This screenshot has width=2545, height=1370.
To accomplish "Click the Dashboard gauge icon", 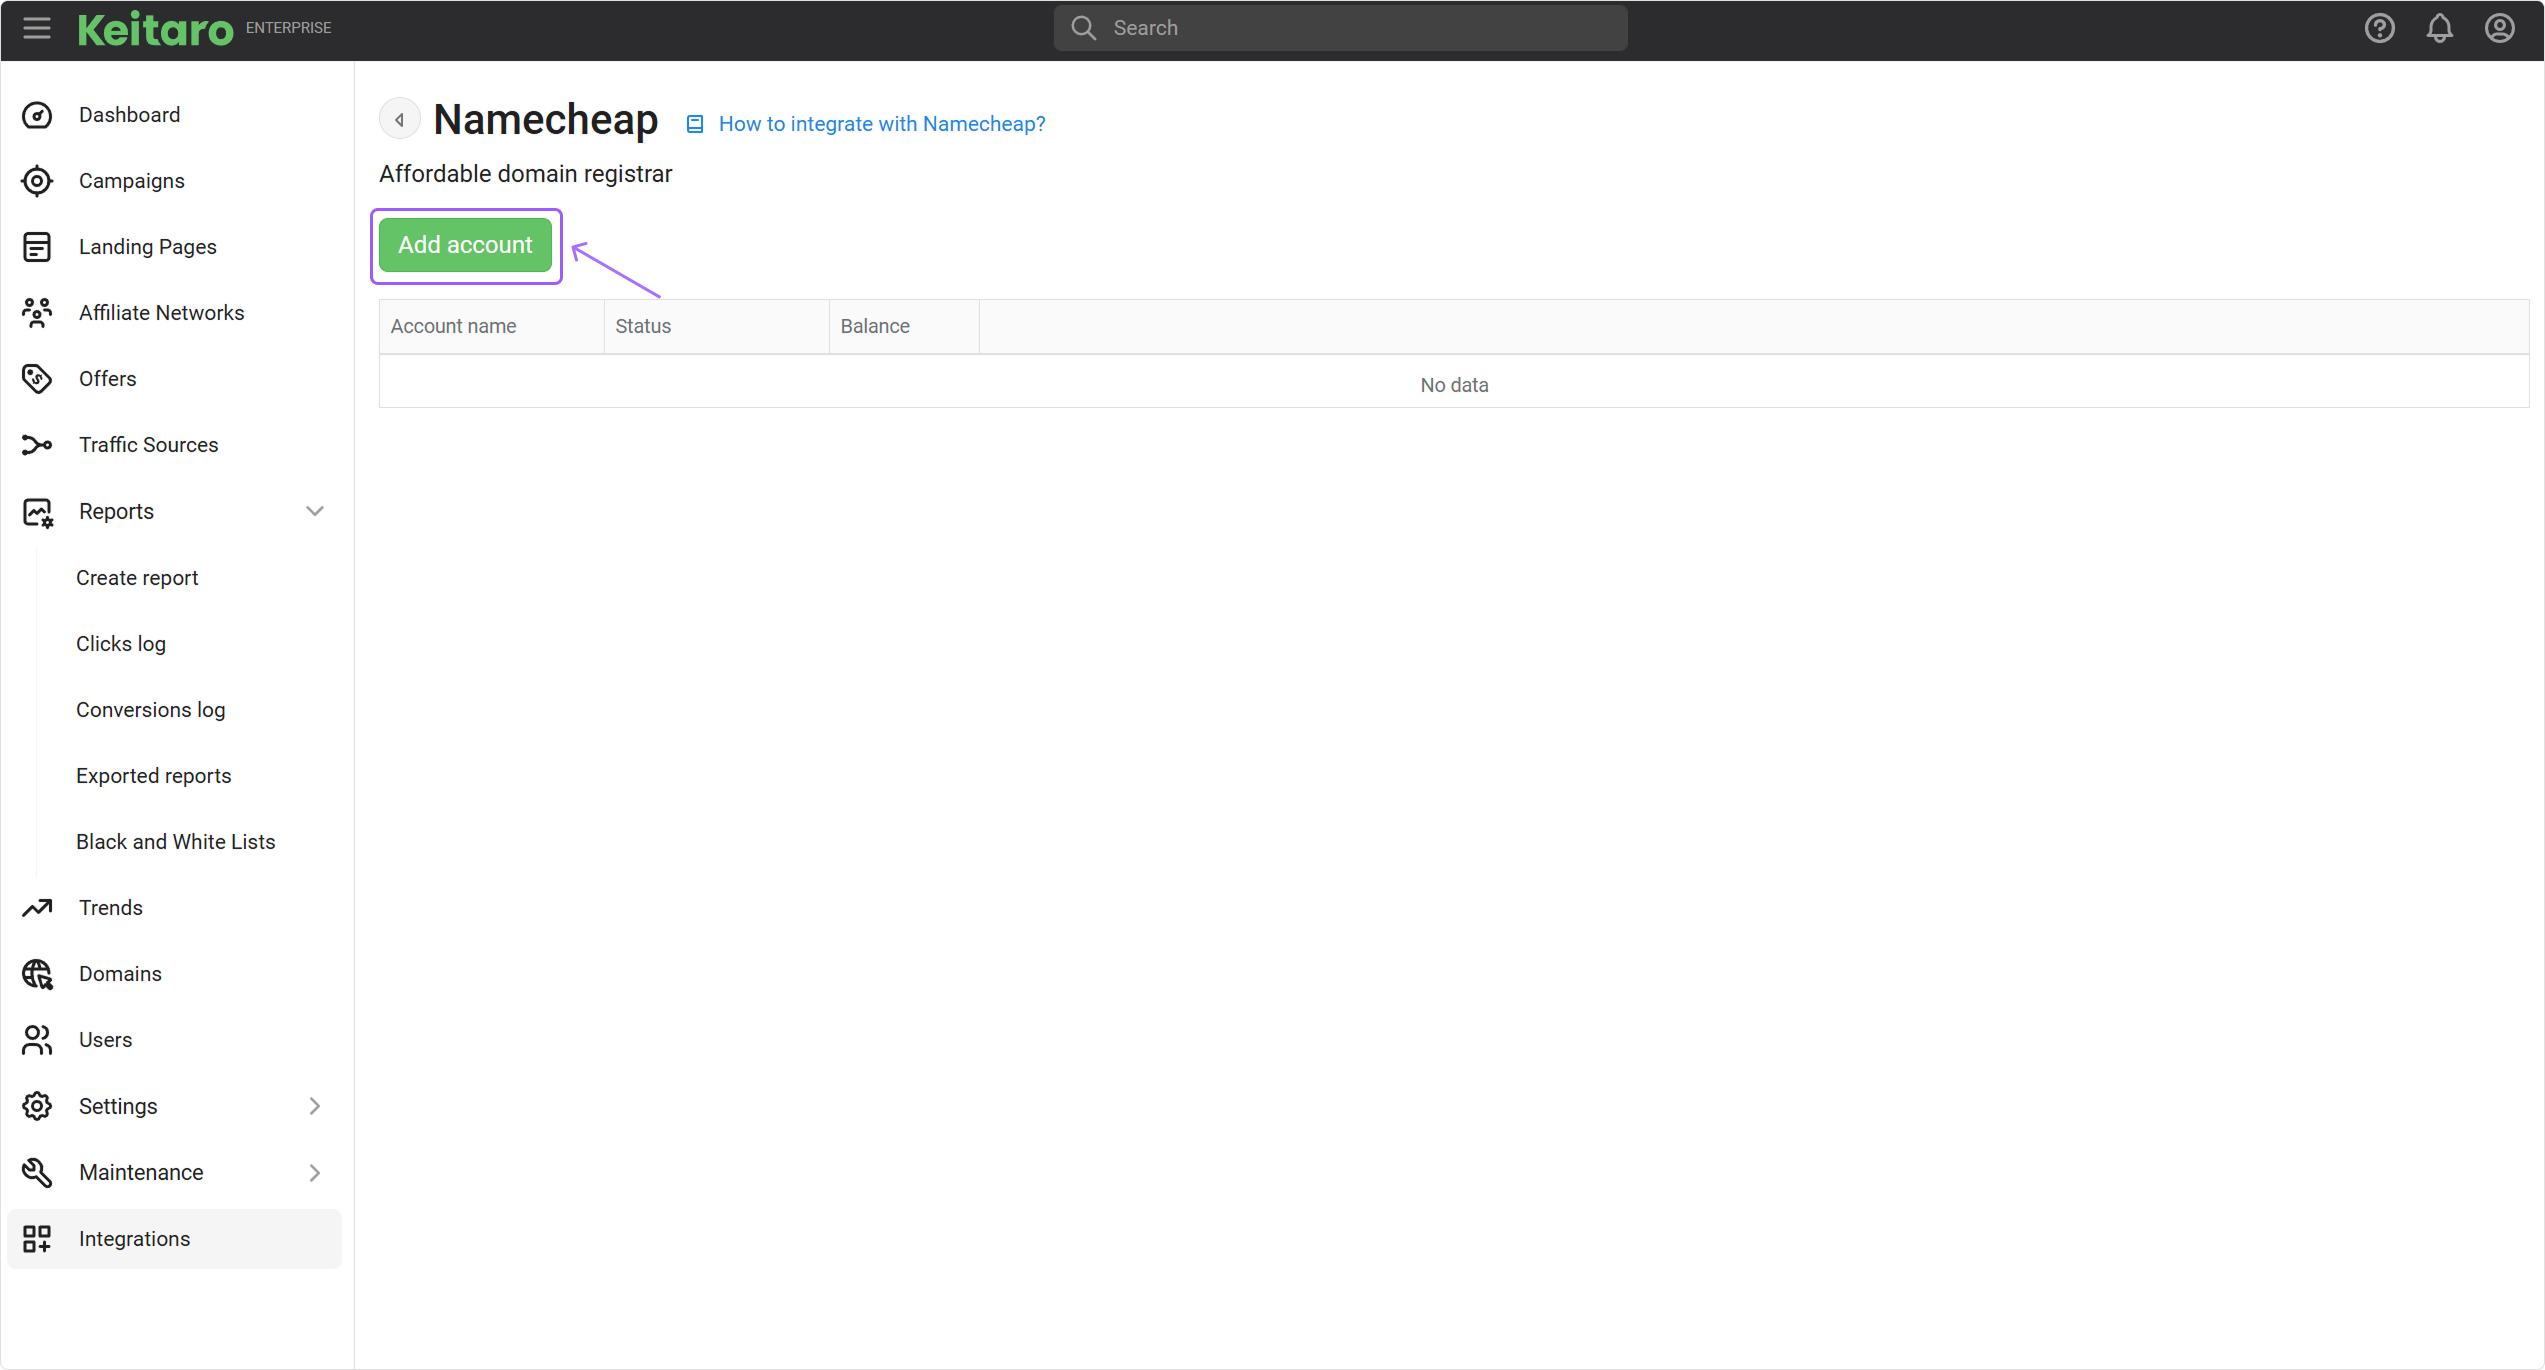I will (x=37, y=115).
